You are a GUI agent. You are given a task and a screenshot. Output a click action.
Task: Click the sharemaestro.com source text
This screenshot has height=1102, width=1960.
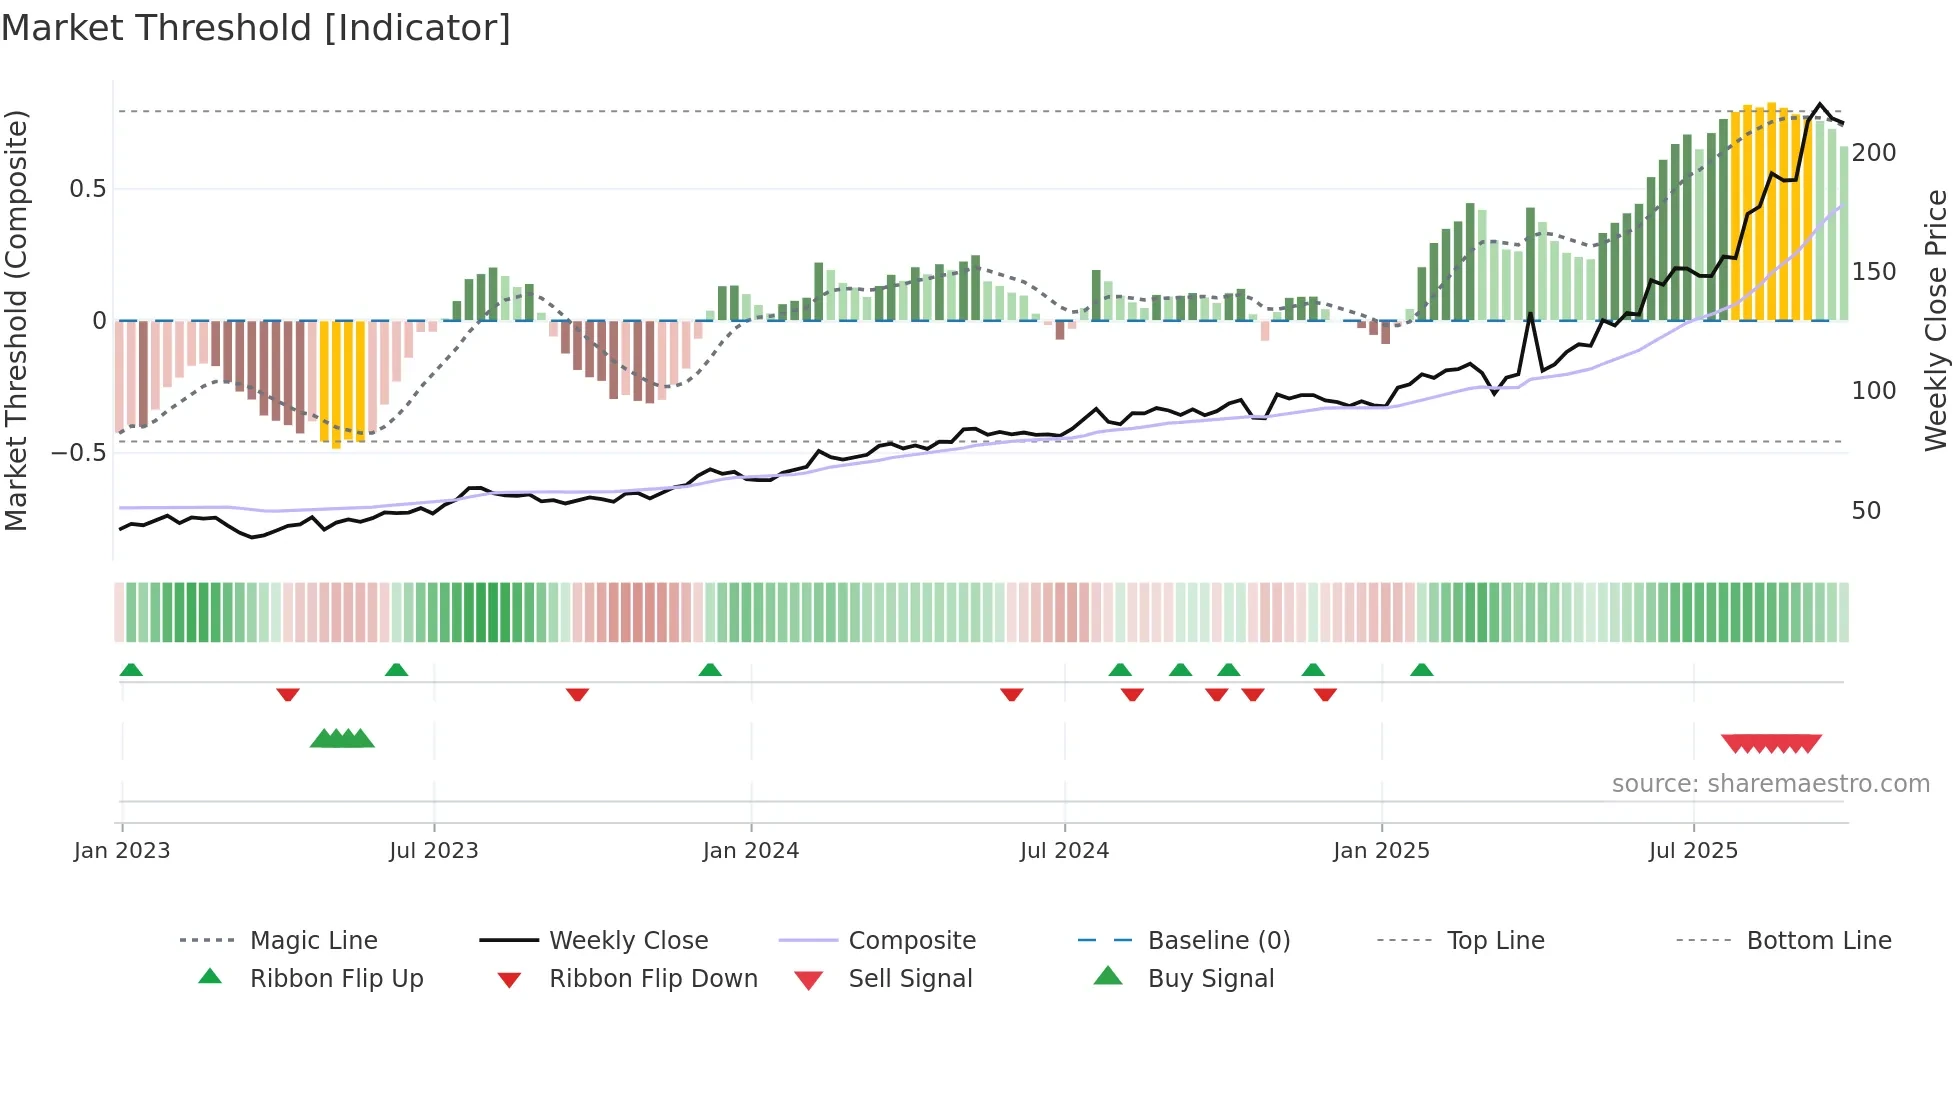(1770, 784)
